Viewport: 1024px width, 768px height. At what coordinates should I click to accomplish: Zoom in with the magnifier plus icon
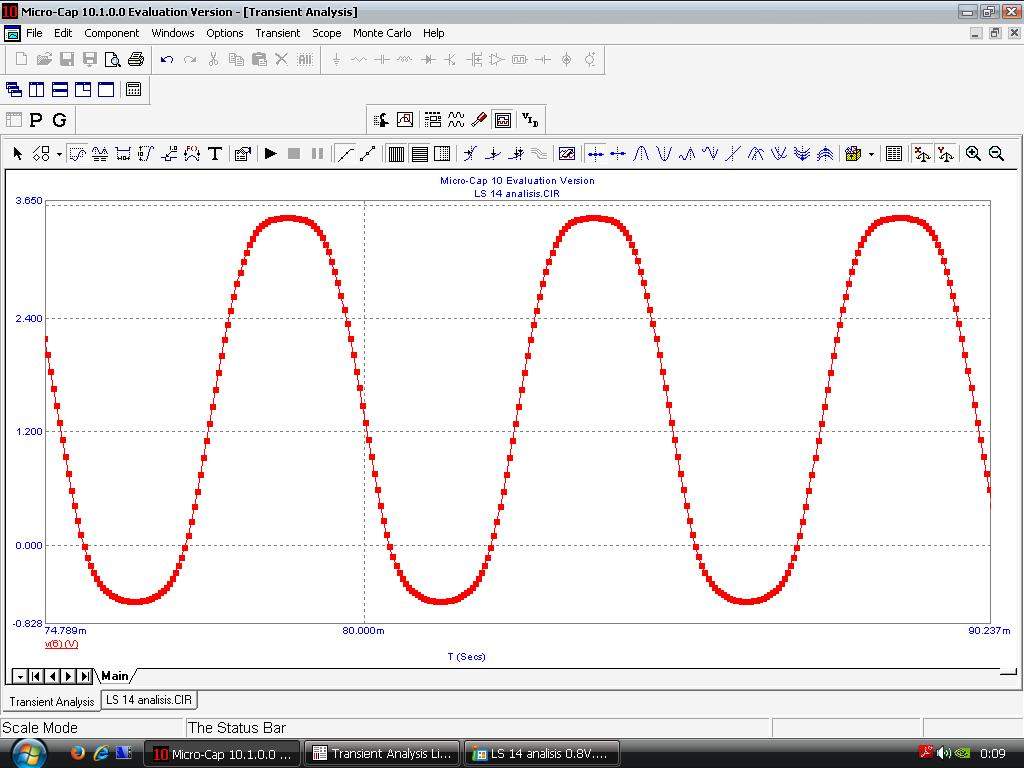pyautogui.click(x=973, y=153)
